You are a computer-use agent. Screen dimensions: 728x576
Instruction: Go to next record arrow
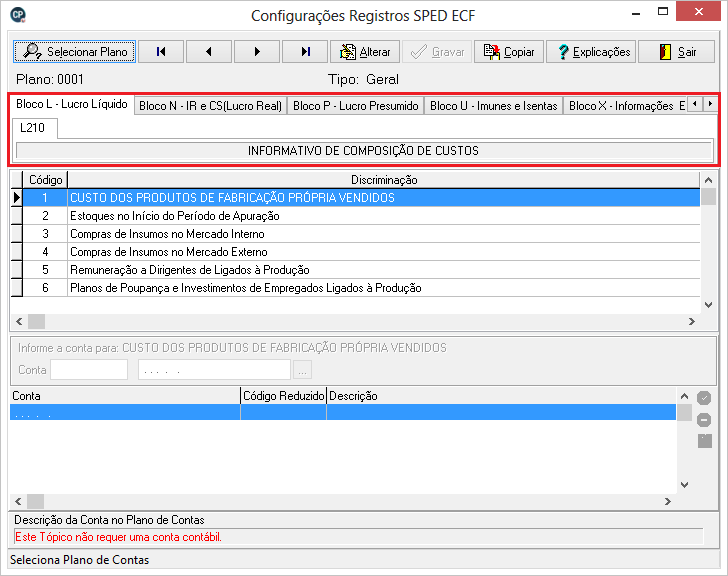[257, 51]
